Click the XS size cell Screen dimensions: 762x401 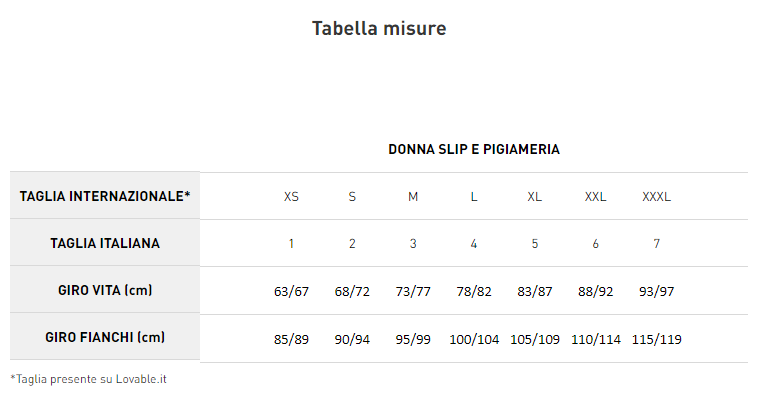(291, 197)
